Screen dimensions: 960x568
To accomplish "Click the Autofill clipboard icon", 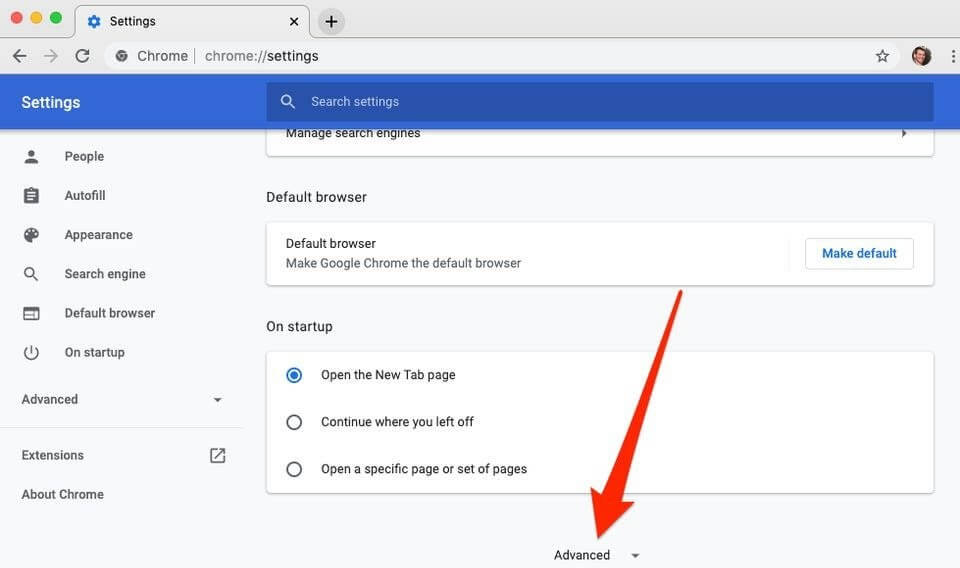I will pos(31,196).
